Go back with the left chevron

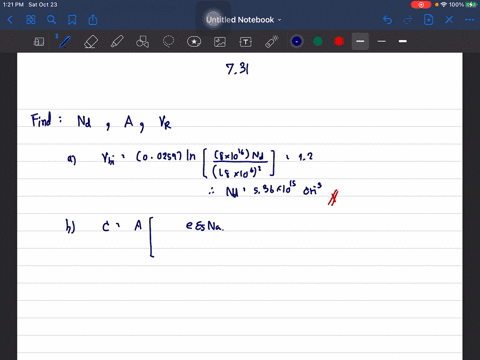pos(10,20)
